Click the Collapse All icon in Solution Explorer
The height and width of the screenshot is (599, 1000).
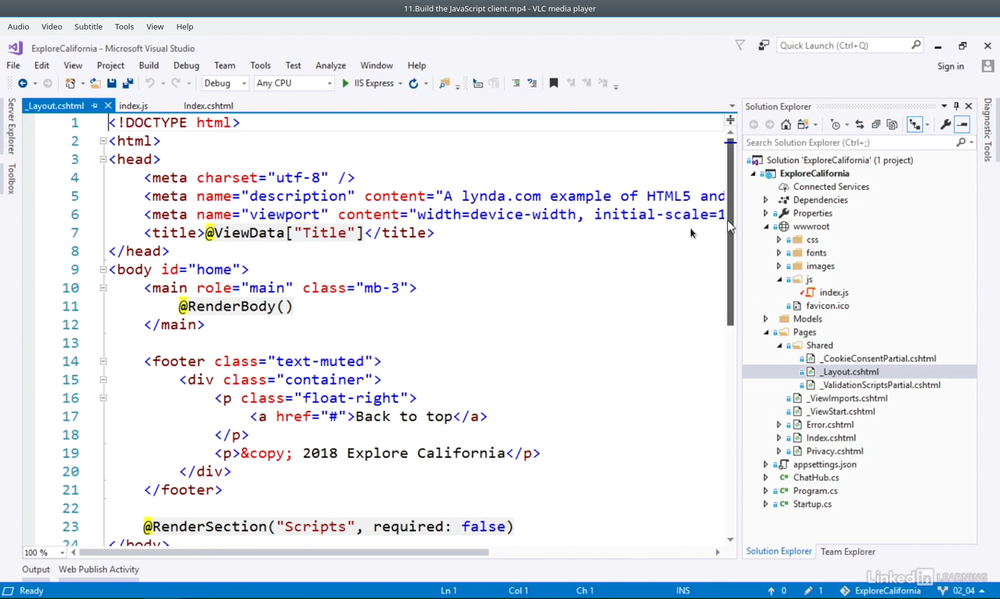point(876,124)
